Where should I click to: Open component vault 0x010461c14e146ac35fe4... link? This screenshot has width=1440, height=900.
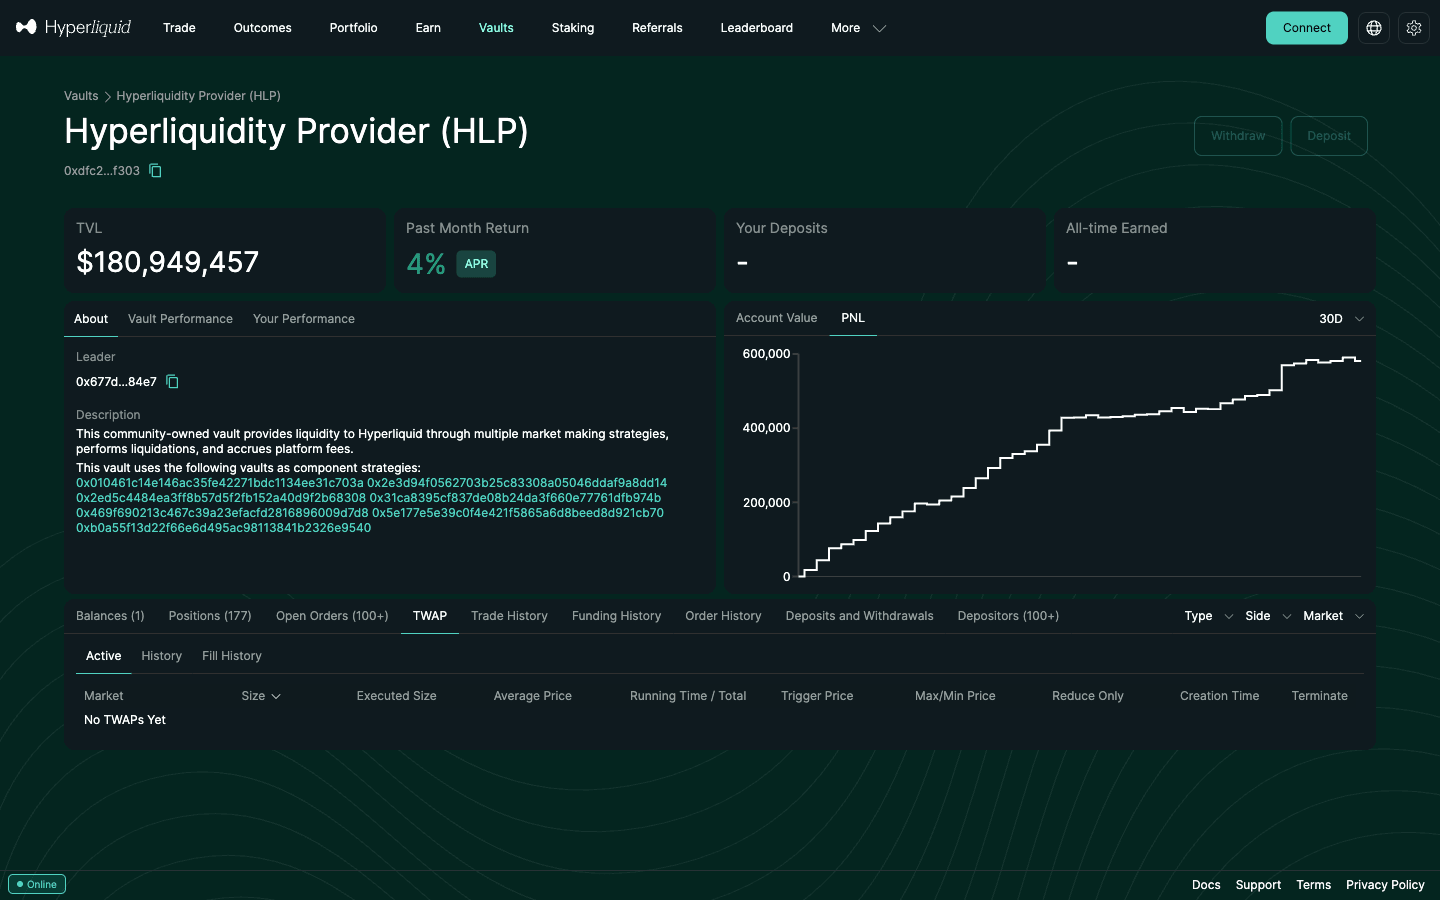click(220, 483)
